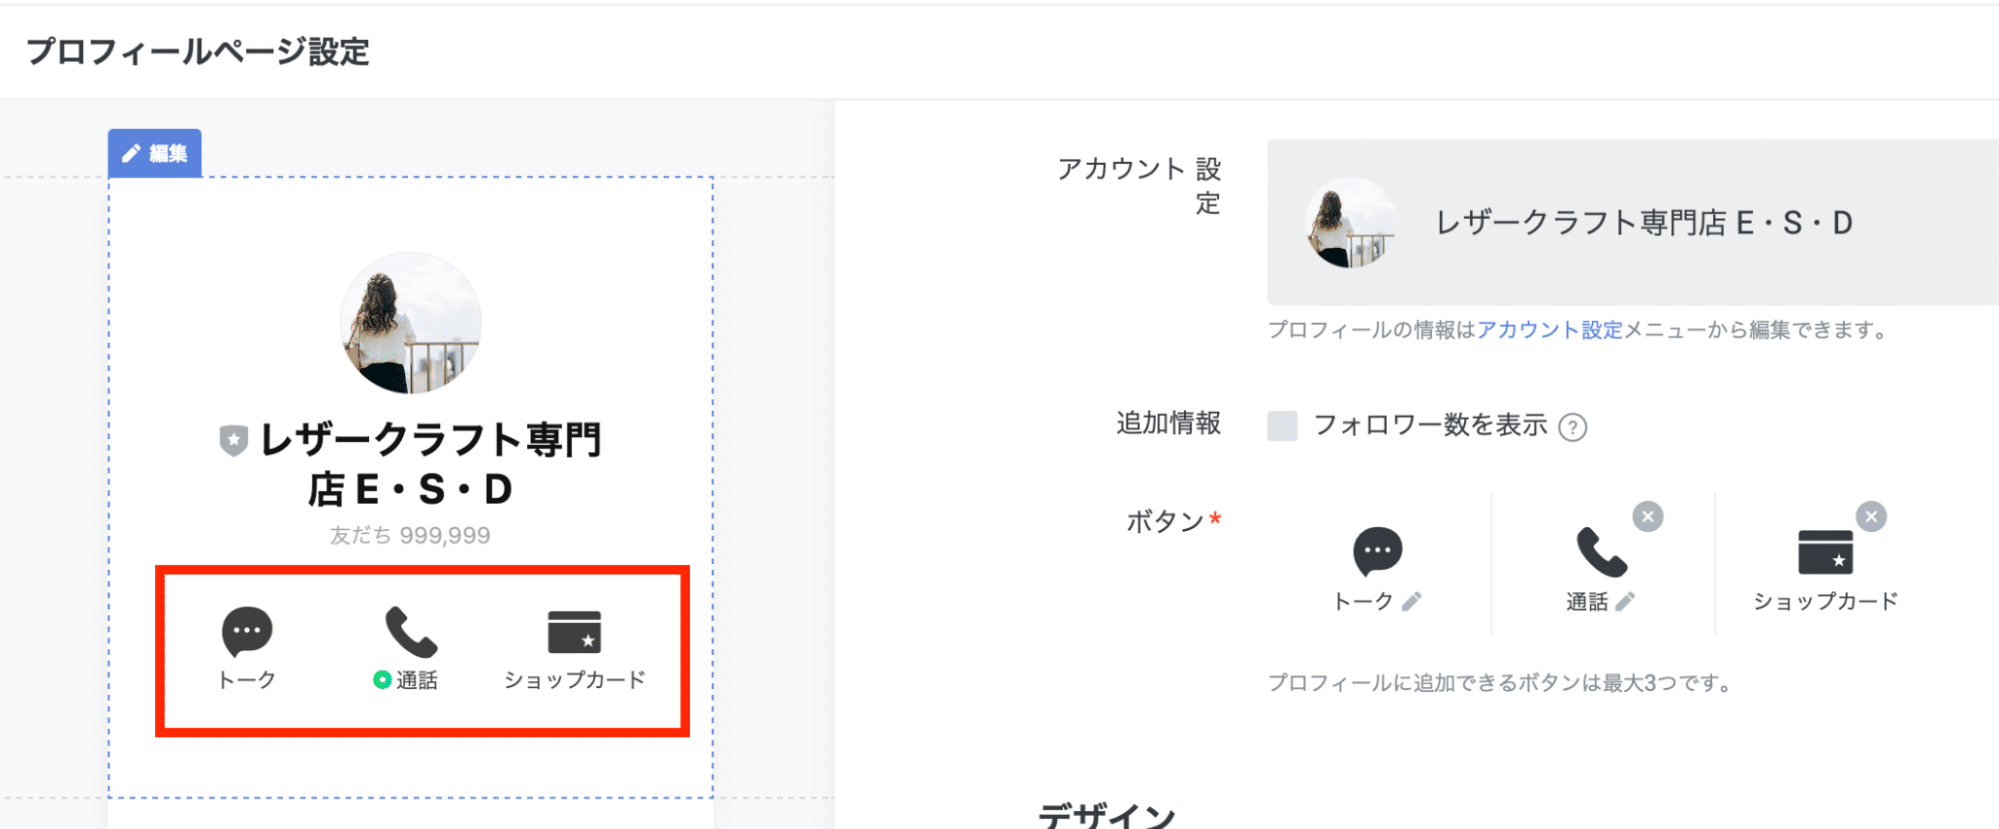Select the トーク chat bubble button setting
The height and width of the screenshot is (829, 1999).
pos(1377,550)
